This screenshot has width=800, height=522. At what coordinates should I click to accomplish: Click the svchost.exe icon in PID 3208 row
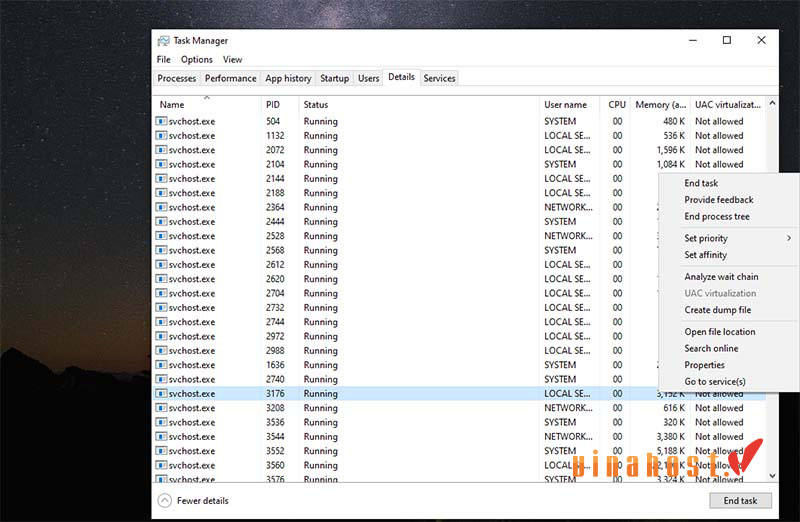point(161,408)
